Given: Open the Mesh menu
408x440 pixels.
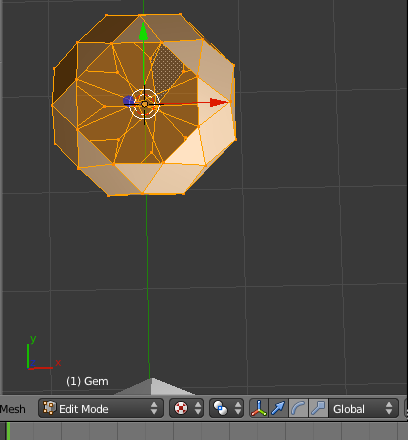Looking at the screenshot, I should click(13, 409).
